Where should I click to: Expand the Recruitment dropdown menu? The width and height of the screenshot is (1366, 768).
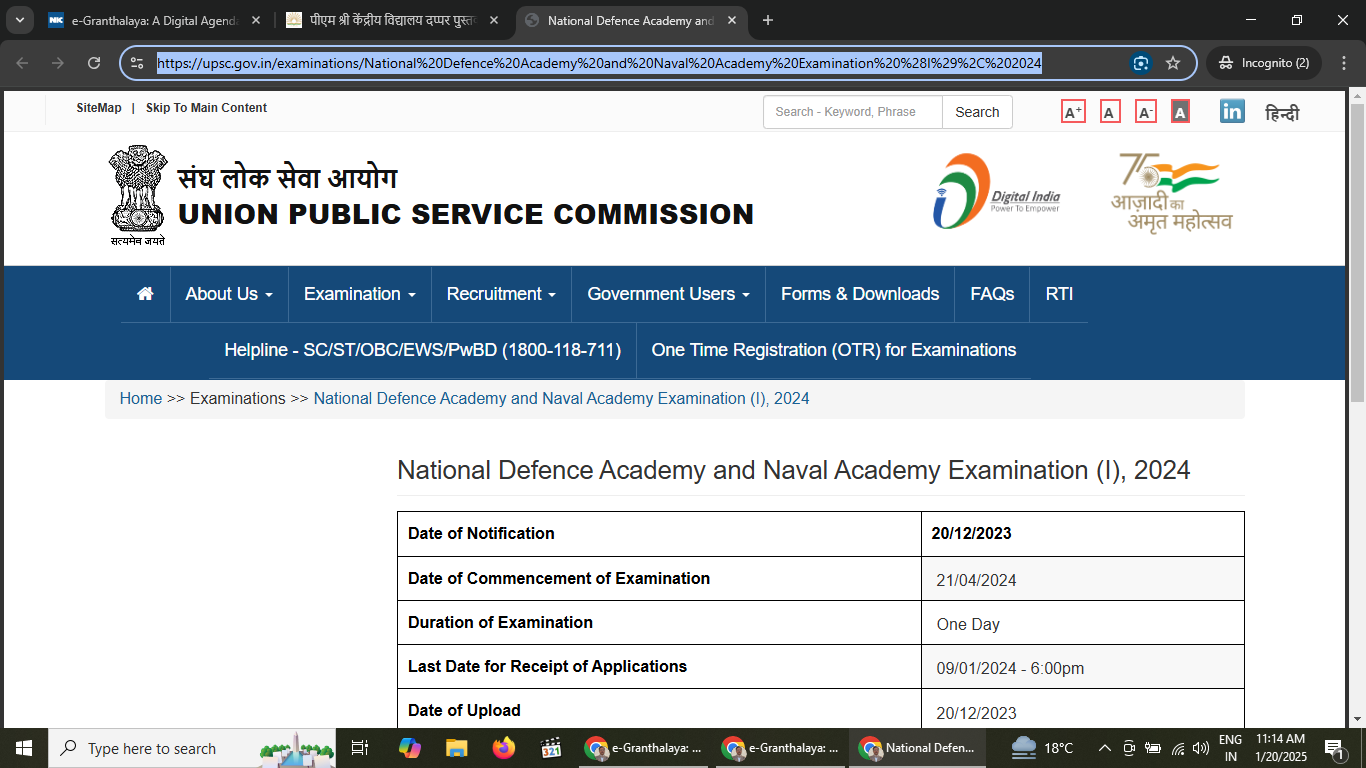(501, 294)
